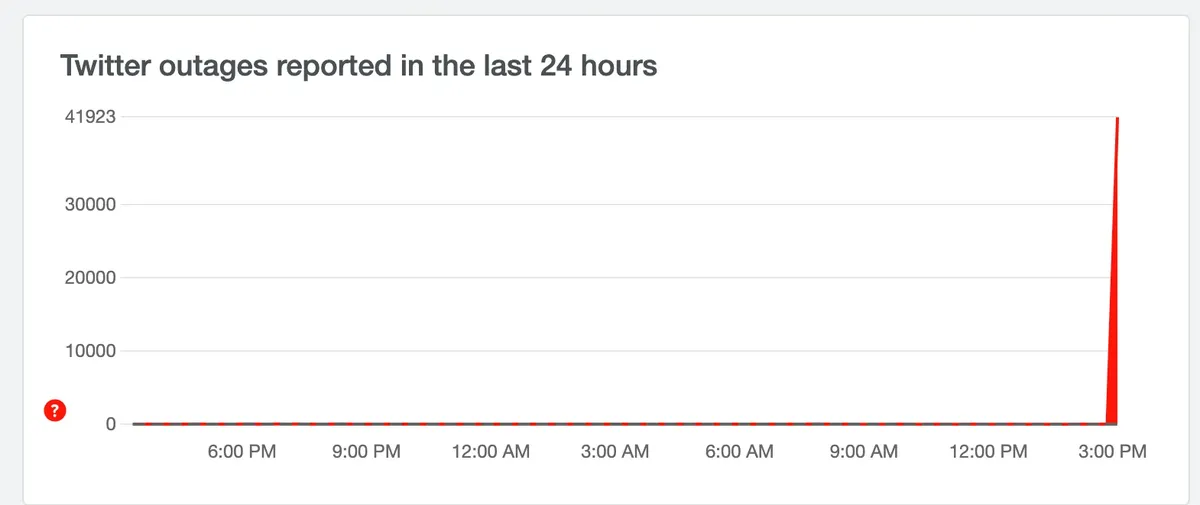The width and height of the screenshot is (1200, 505).
Task: Click the 41923 y-axis label
Action: [91, 117]
